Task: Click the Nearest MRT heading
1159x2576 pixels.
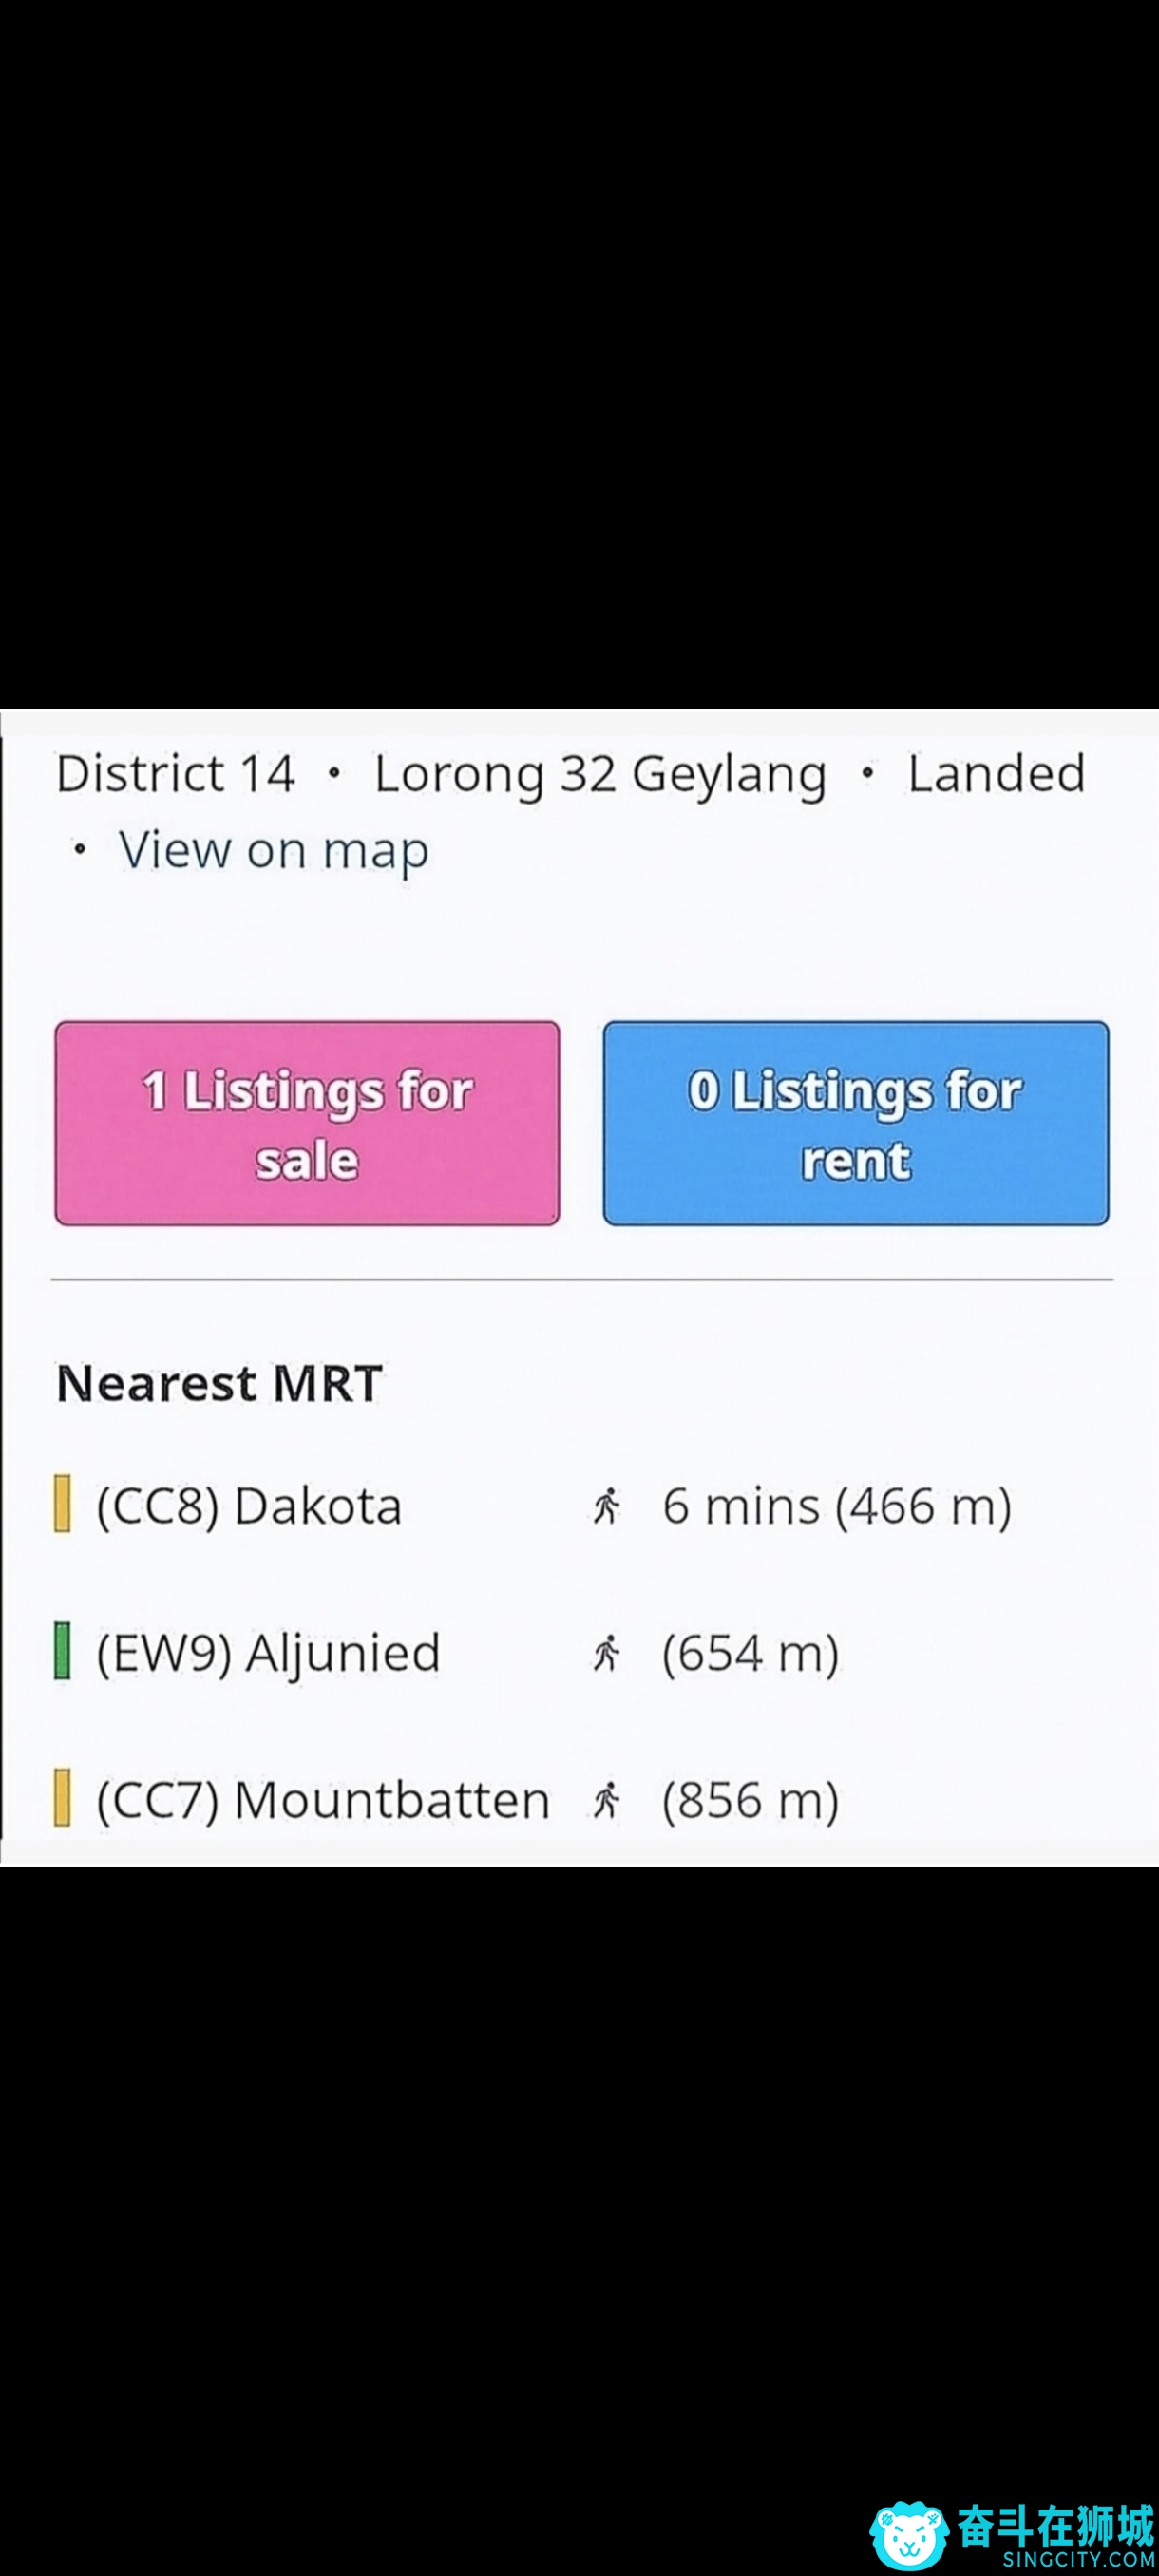Action: click(x=219, y=1384)
